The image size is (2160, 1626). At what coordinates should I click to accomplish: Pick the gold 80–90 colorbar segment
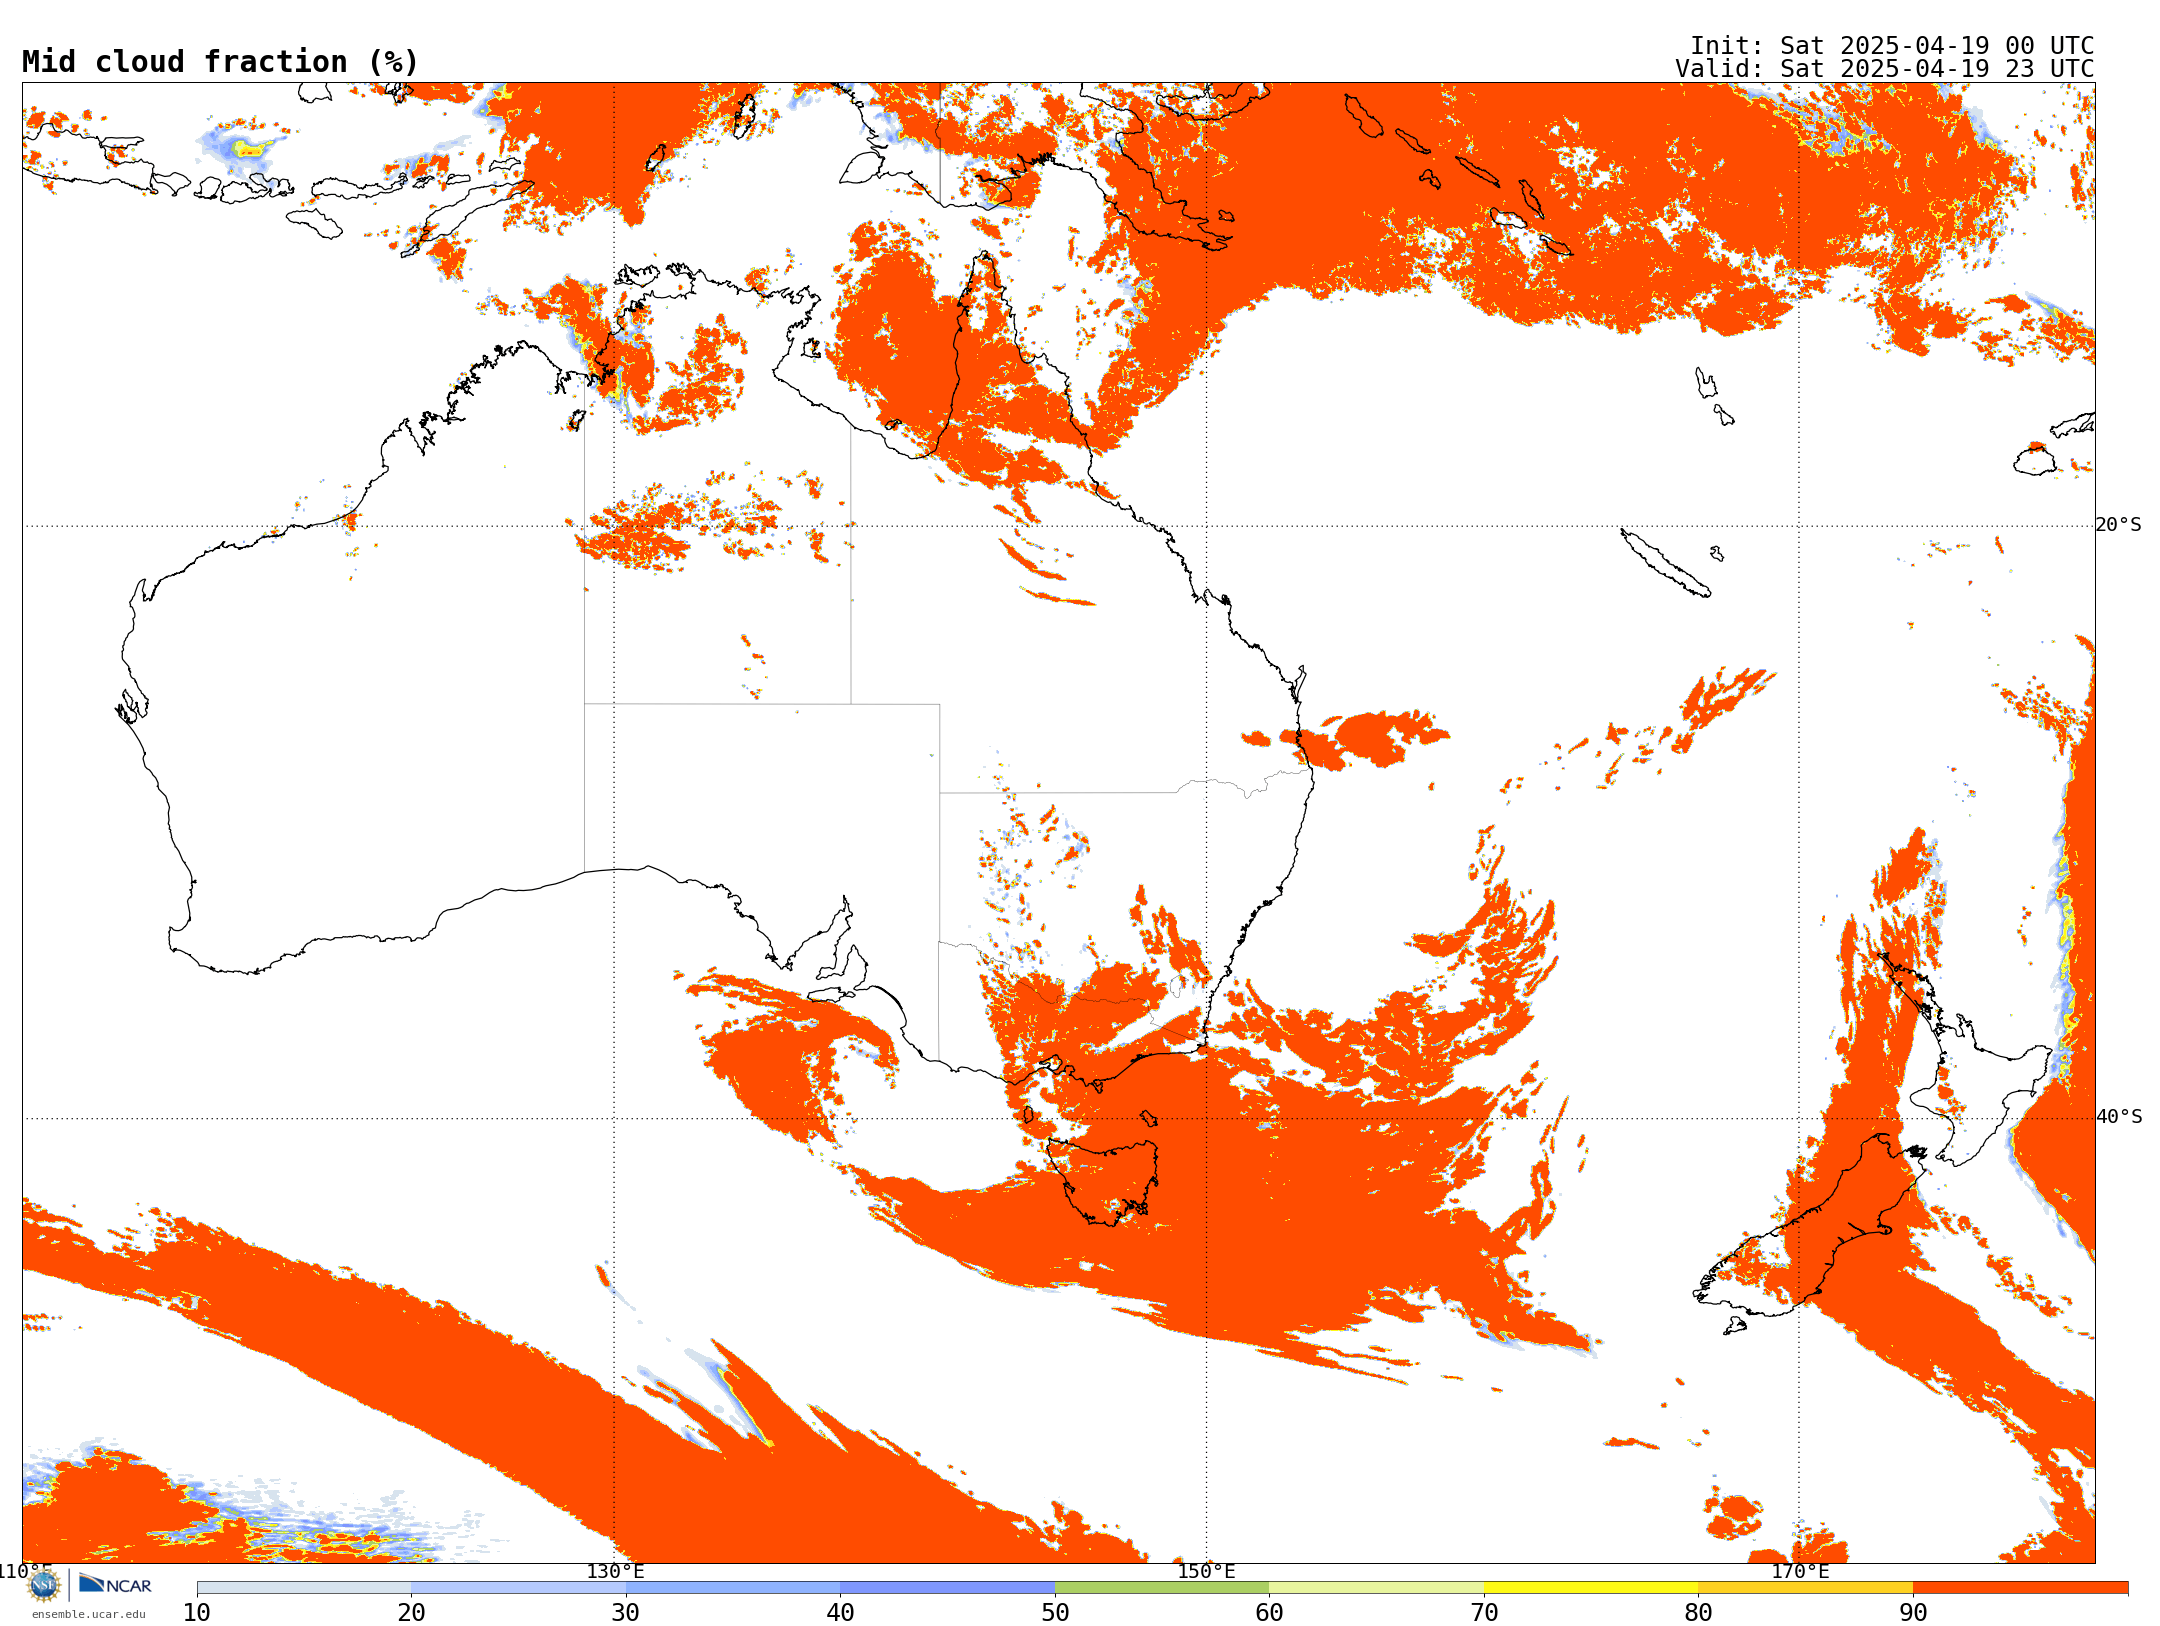coord(1805,1588)
